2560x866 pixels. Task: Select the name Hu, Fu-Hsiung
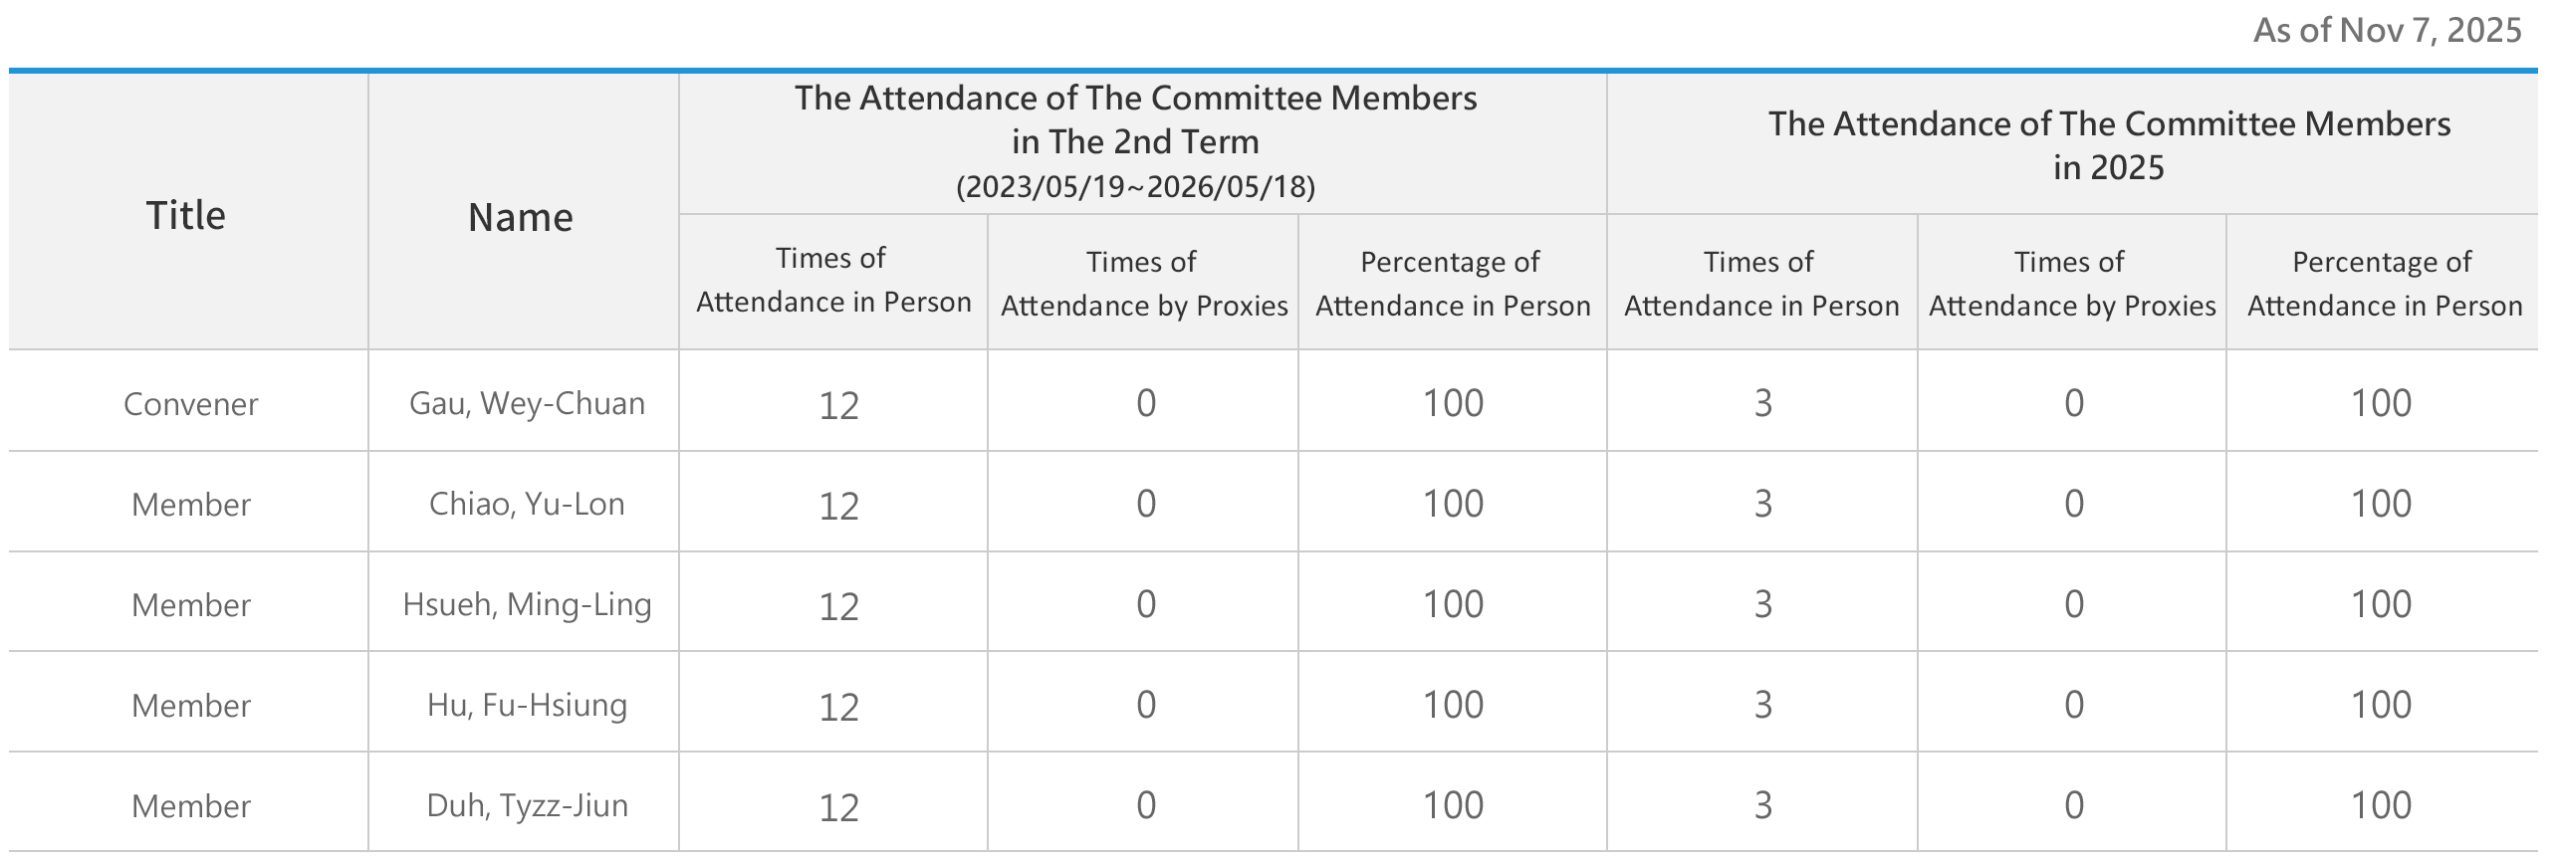527,705
